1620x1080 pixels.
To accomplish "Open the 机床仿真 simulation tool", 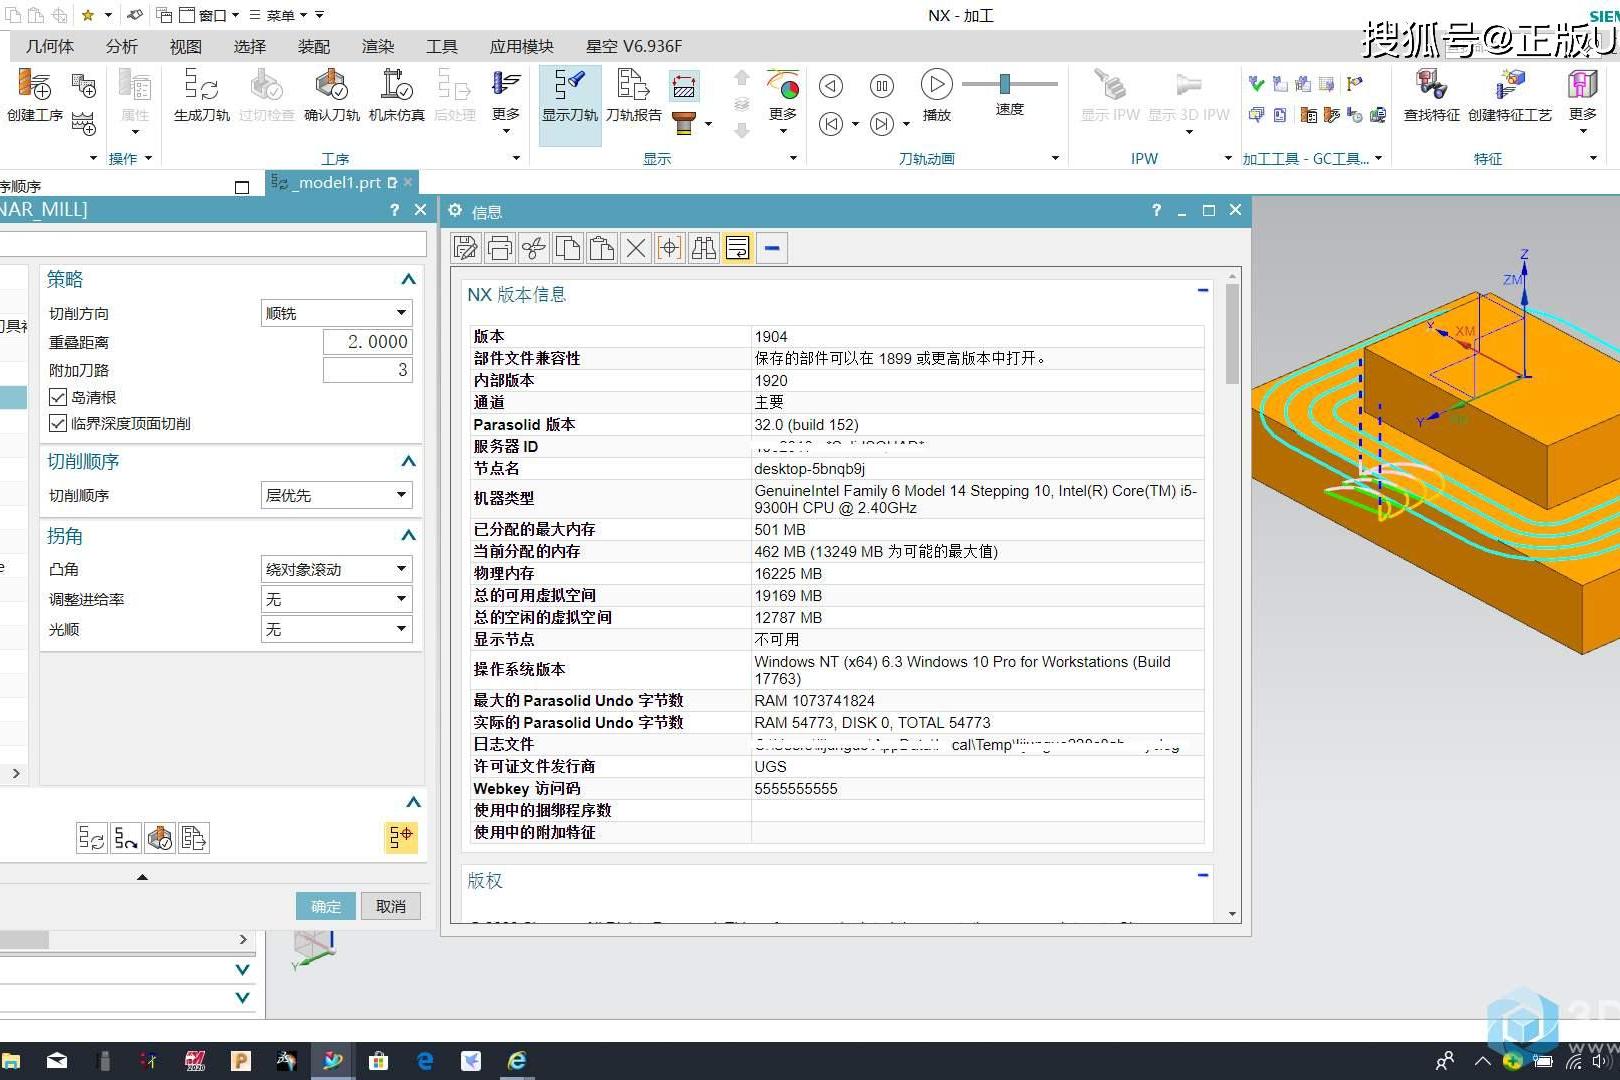I will 395,95.
